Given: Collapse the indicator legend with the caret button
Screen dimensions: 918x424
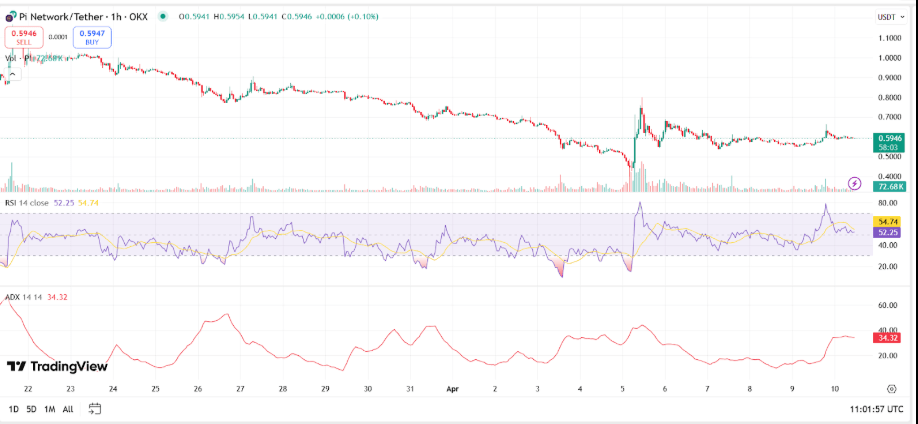Looking at the screenshot, I should [x=14, y=74].
